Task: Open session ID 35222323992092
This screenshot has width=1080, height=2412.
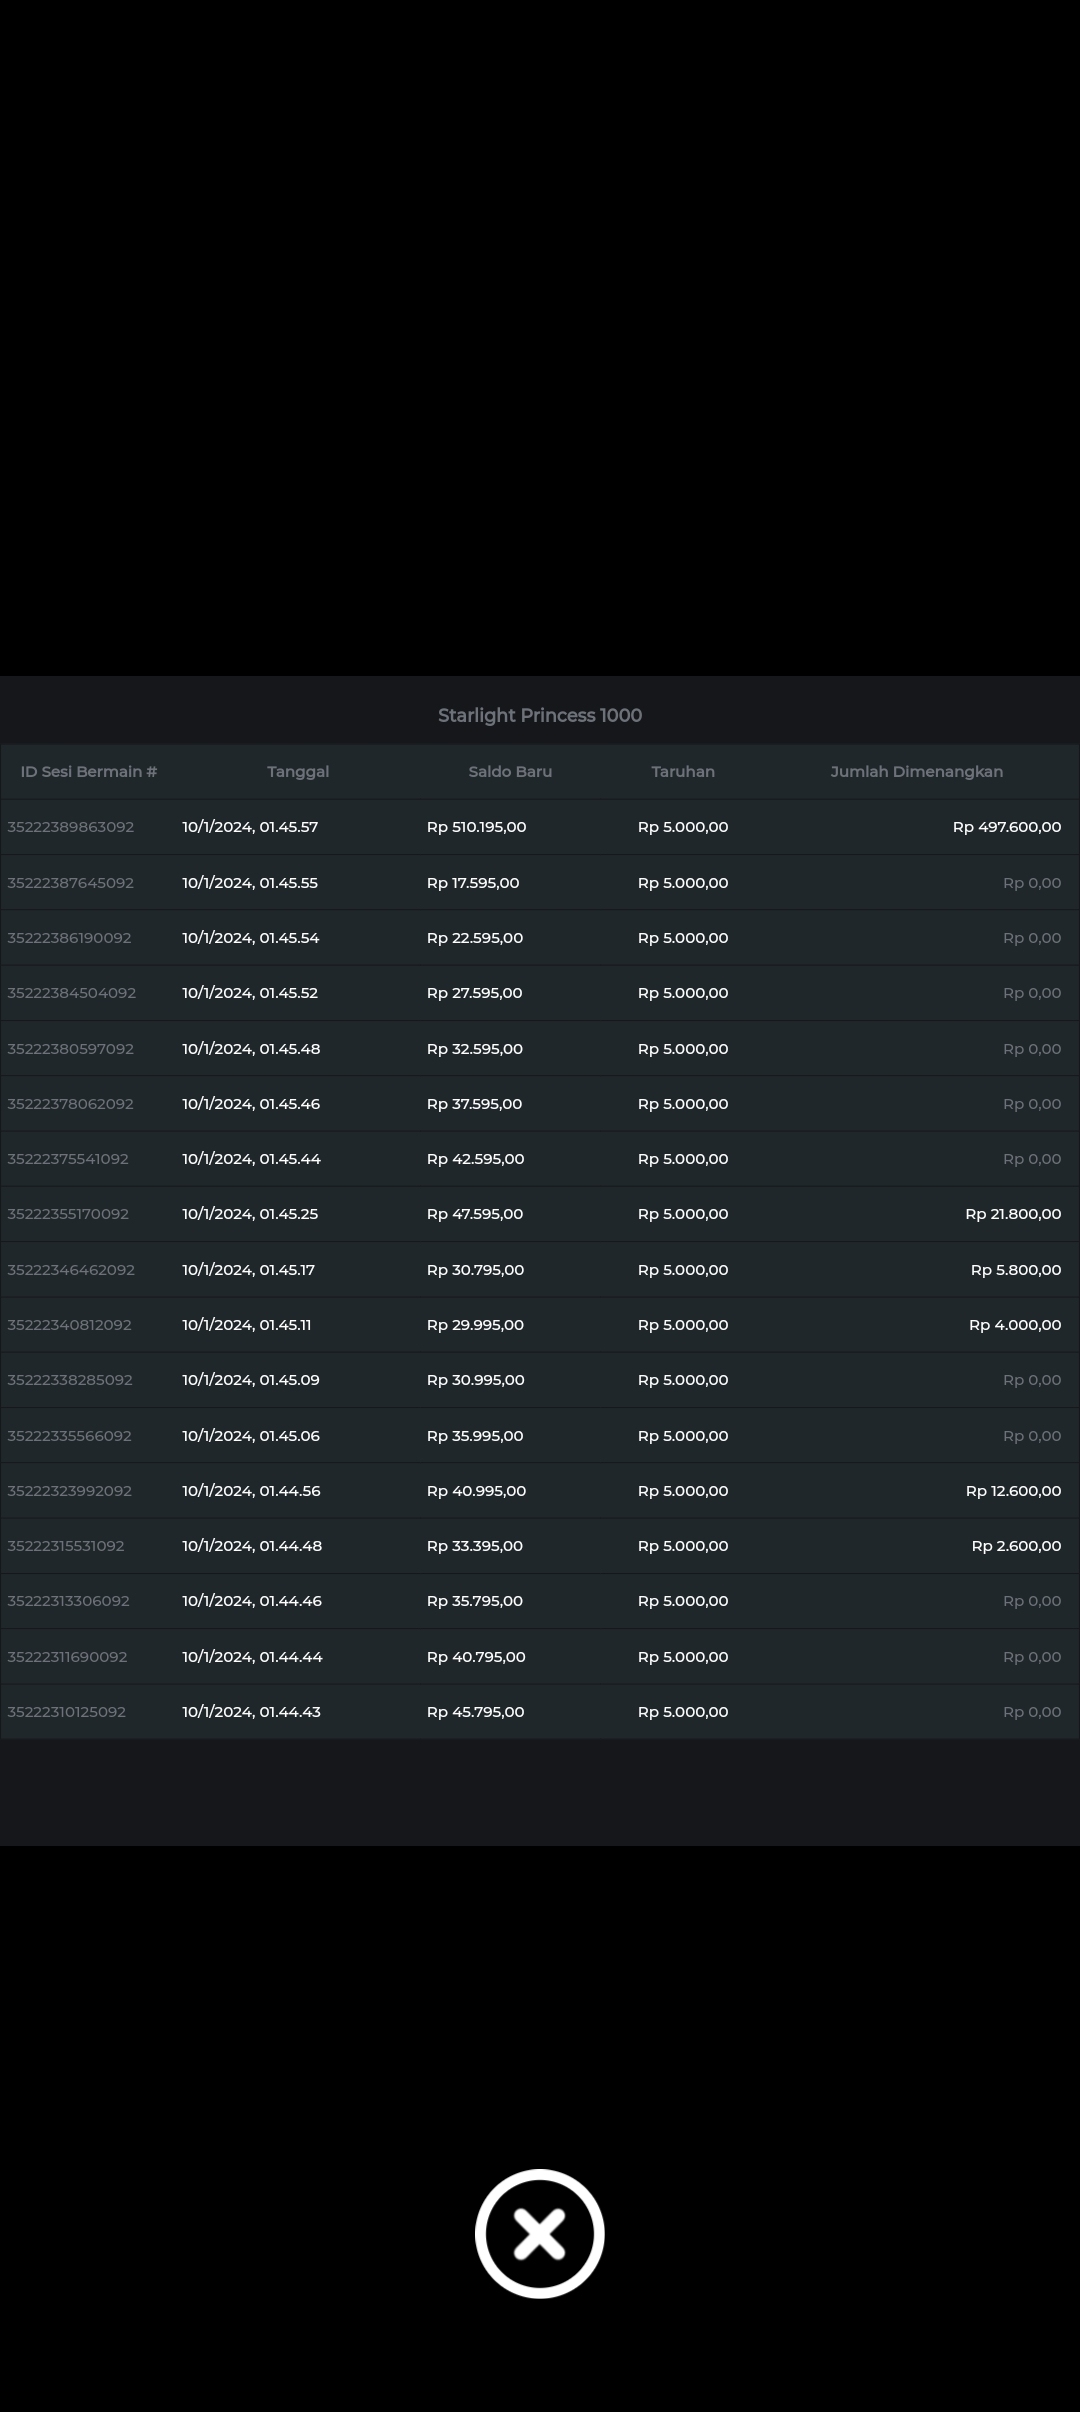Action: [x=70, y=1490]
